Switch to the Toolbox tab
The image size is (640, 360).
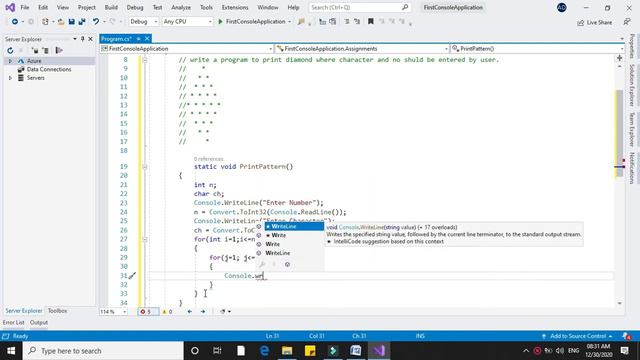click(x=57, y=311)
